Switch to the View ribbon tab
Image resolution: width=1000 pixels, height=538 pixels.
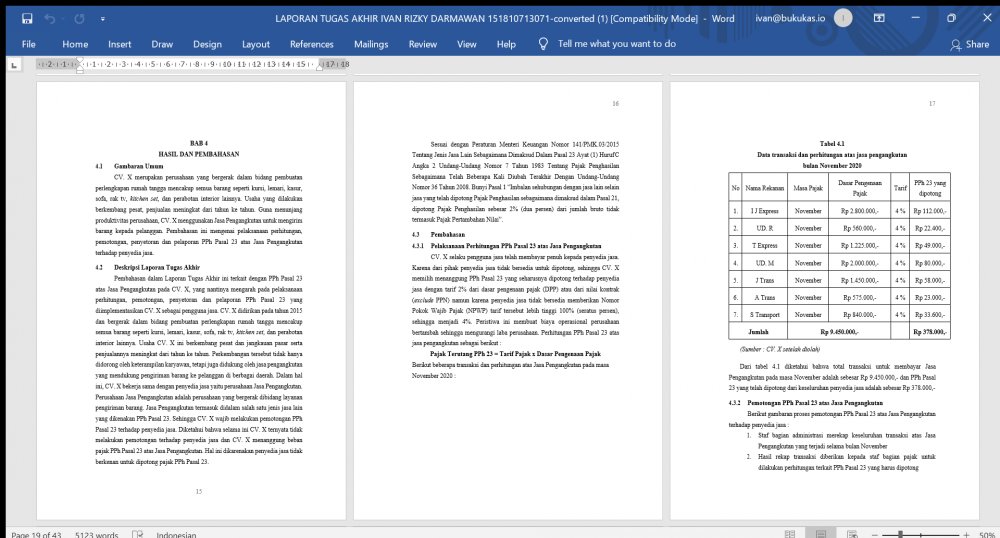pos(467,44)
